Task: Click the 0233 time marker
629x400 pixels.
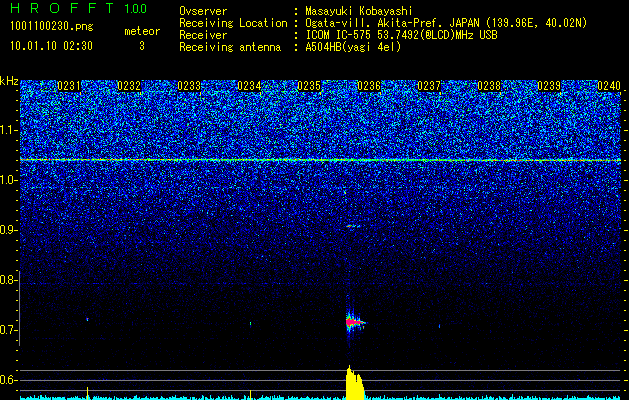Action: 189,86
